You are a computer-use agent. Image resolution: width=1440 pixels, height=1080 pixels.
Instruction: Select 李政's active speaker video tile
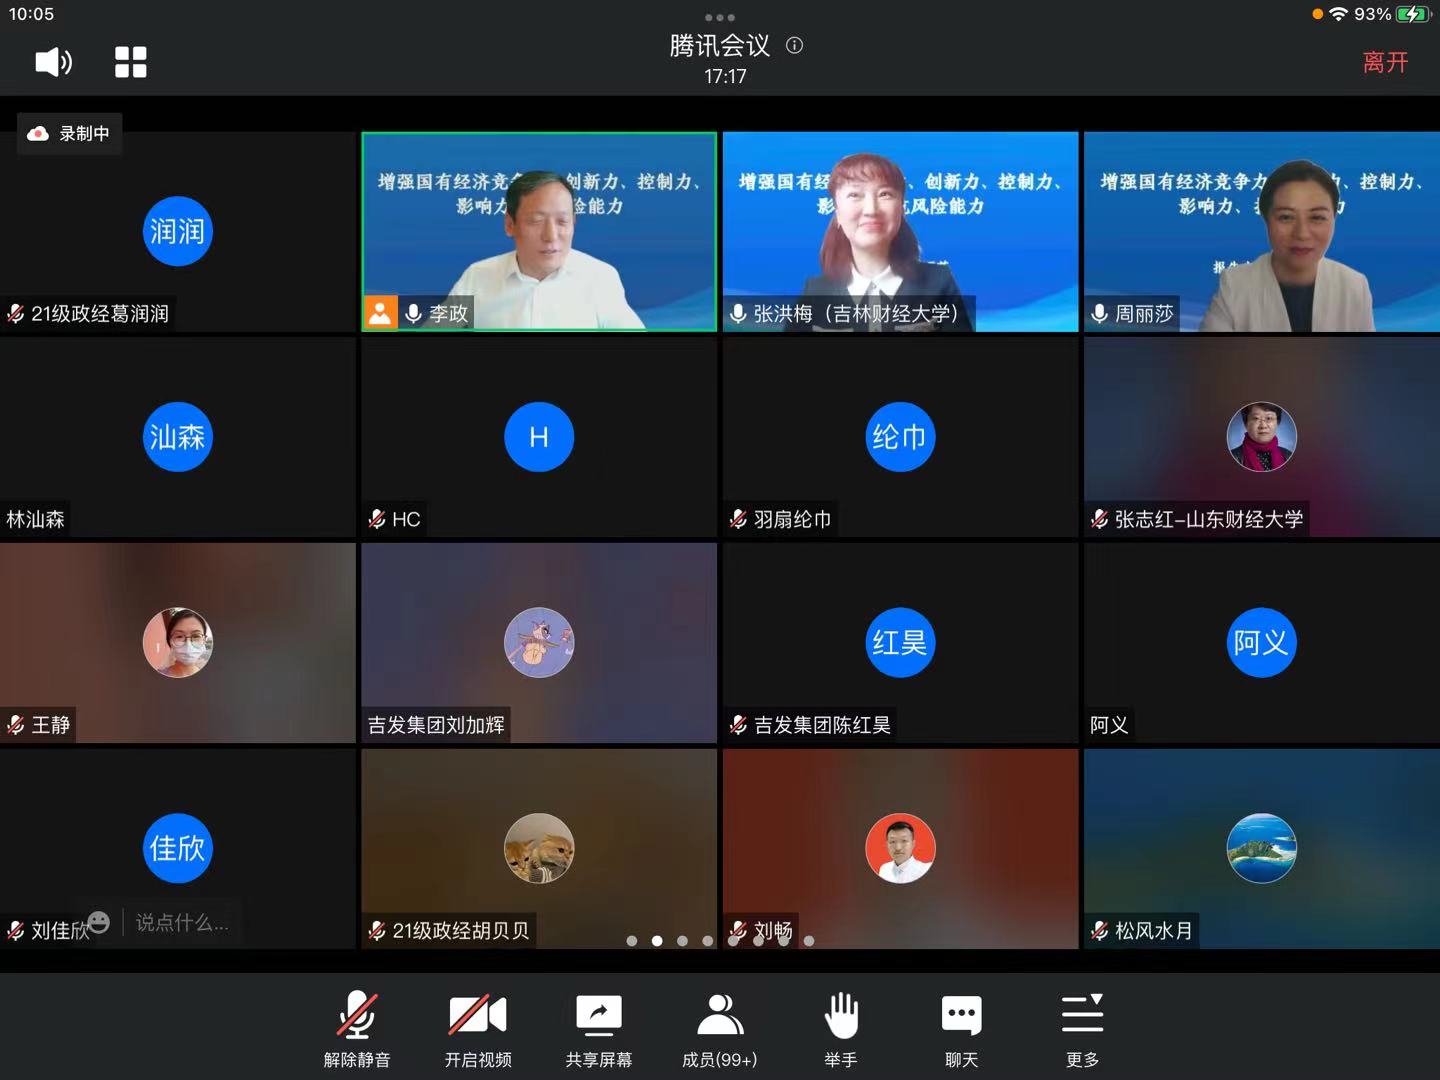(x=539, y=231)
